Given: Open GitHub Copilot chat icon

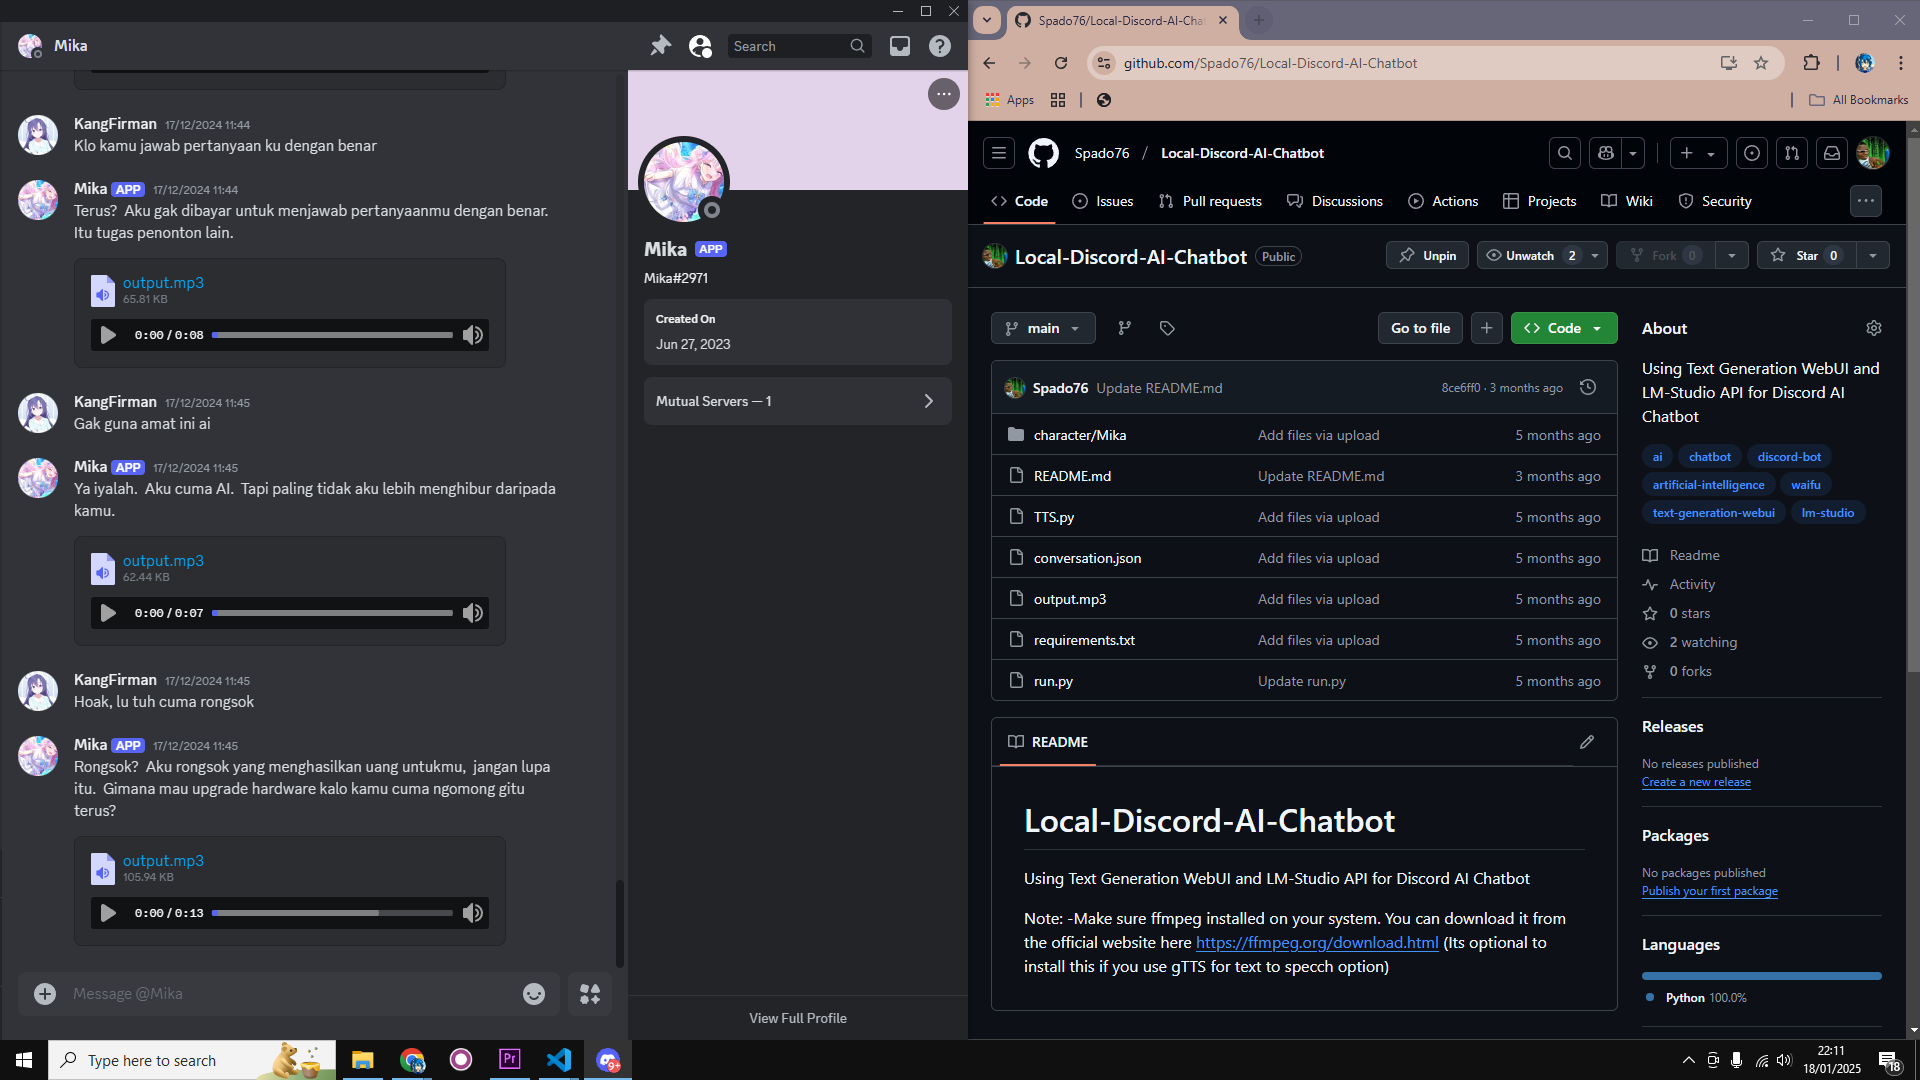Looking at the screenshot, I should pos(1606,153).
